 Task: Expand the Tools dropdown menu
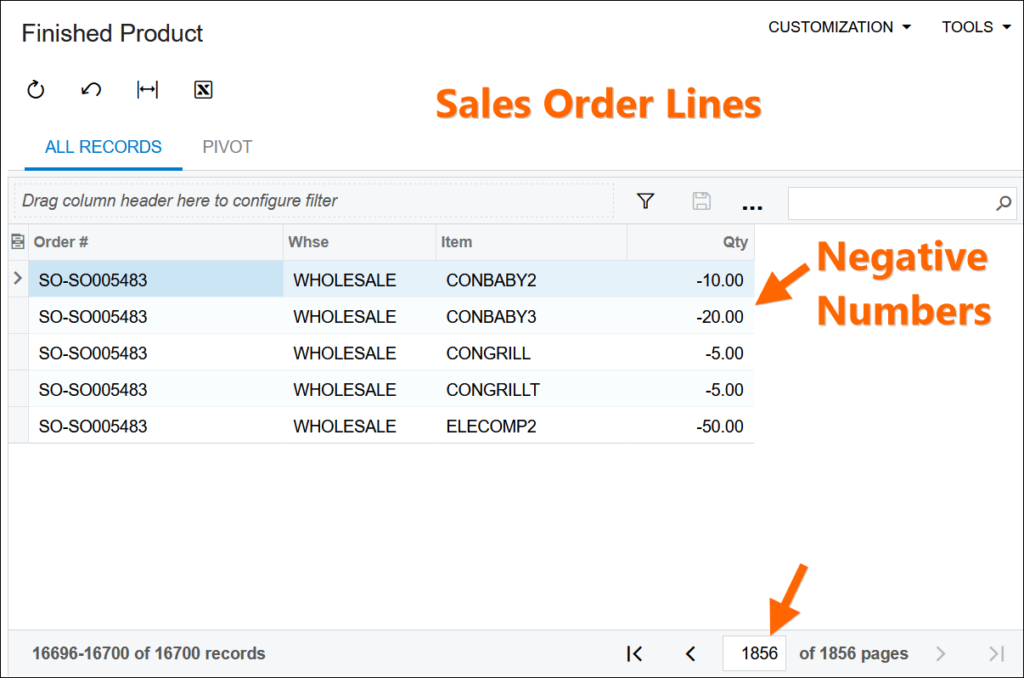pyautogui.click(x=977, y=27)
